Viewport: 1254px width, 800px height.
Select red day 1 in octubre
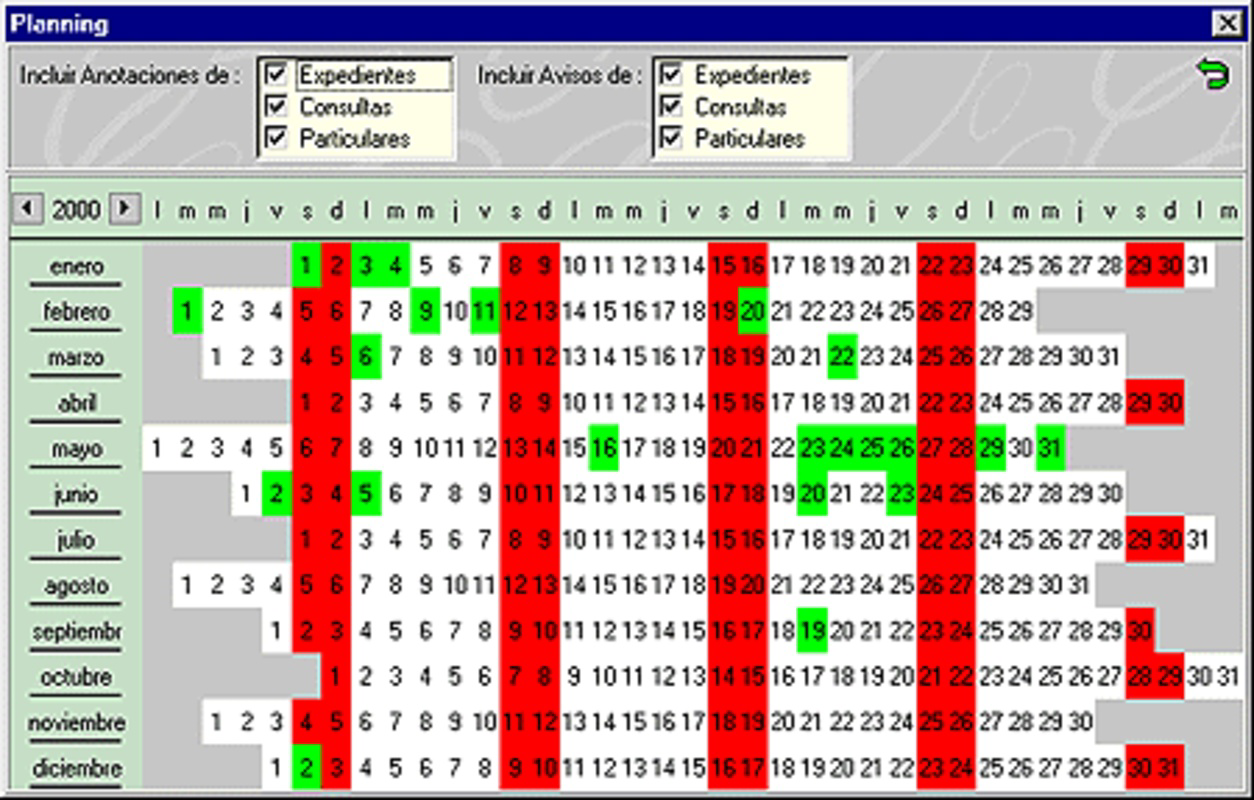336,677
